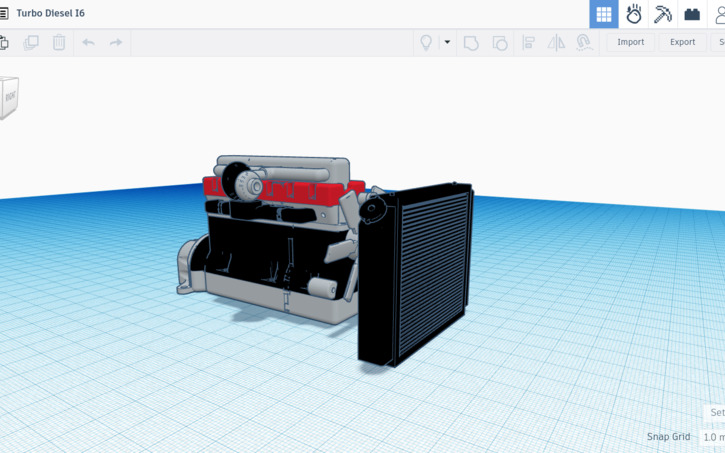Undo the last action
Image resolution: width=725 pixels, height=453 pixels.
coord(88,43)
